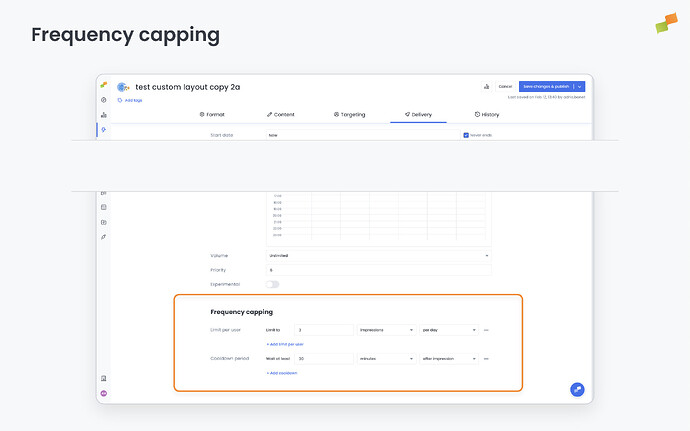Switch to the History tab

(x=487, y=114)
